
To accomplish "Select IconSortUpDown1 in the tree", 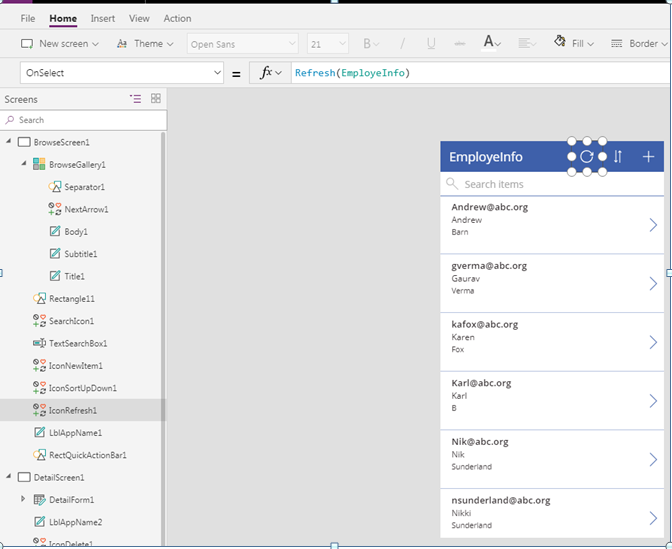I will coord(82,388).
